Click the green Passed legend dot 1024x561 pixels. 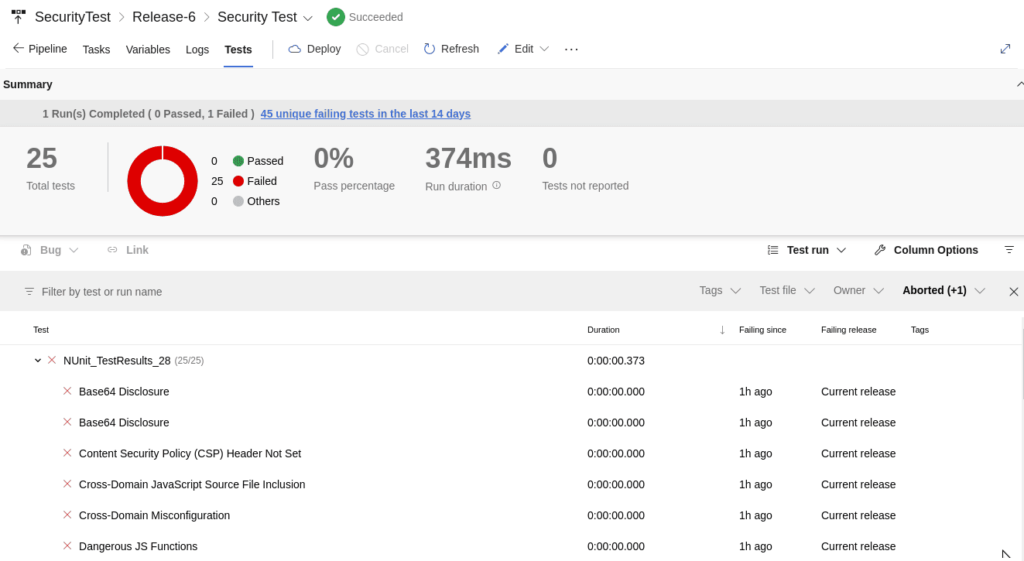click(x=238, y=161)
